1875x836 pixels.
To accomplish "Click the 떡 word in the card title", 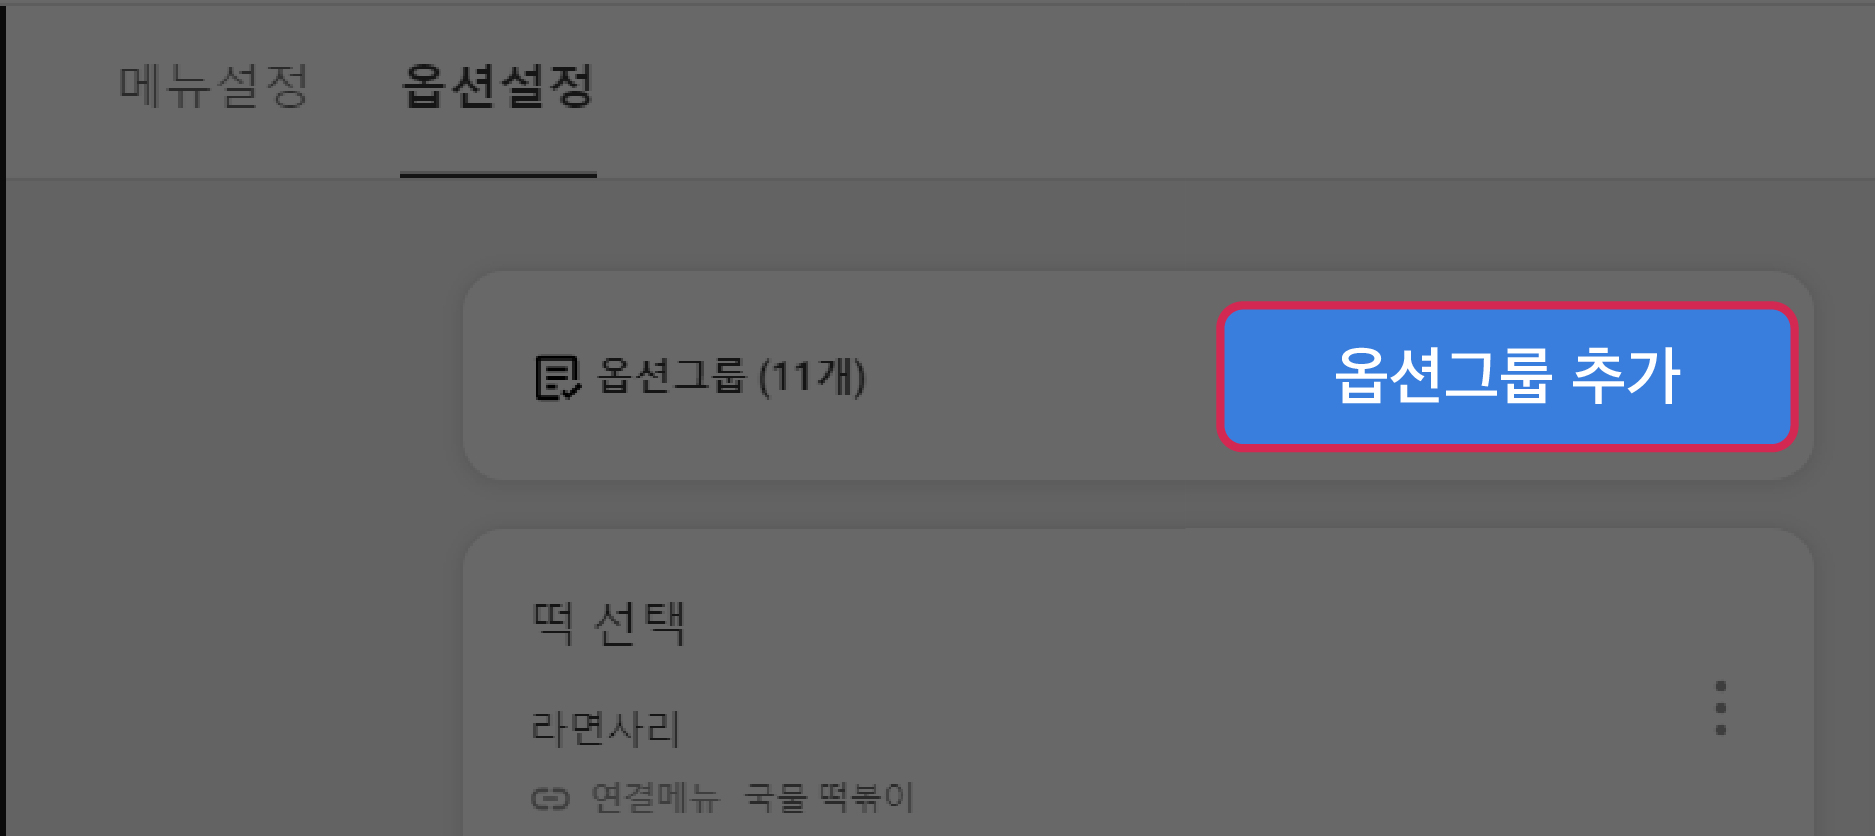I will point(553,623).
